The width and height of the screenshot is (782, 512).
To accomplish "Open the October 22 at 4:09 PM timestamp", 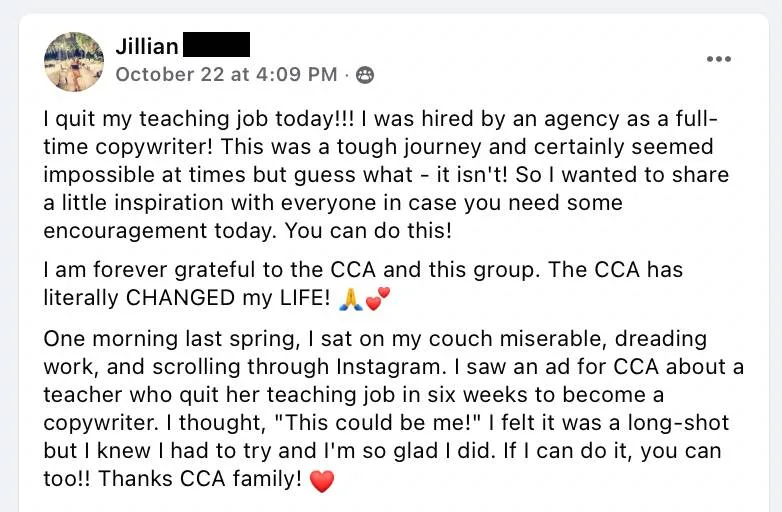I will (x=226, y=74).
